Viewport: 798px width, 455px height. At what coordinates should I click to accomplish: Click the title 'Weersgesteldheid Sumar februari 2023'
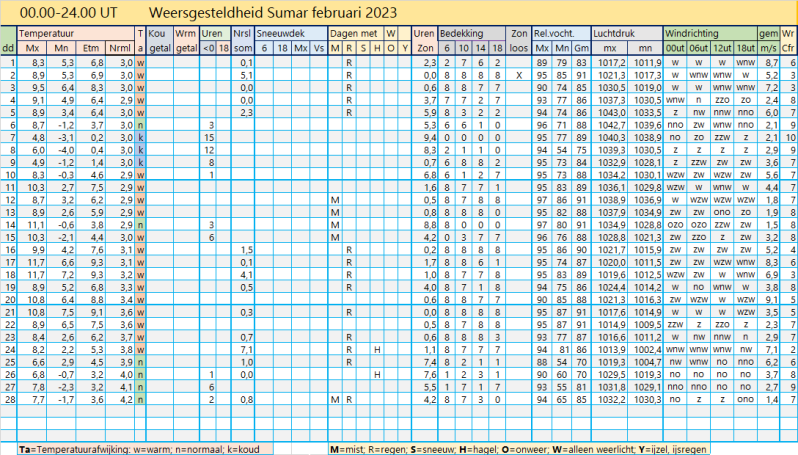pos(271,13)
